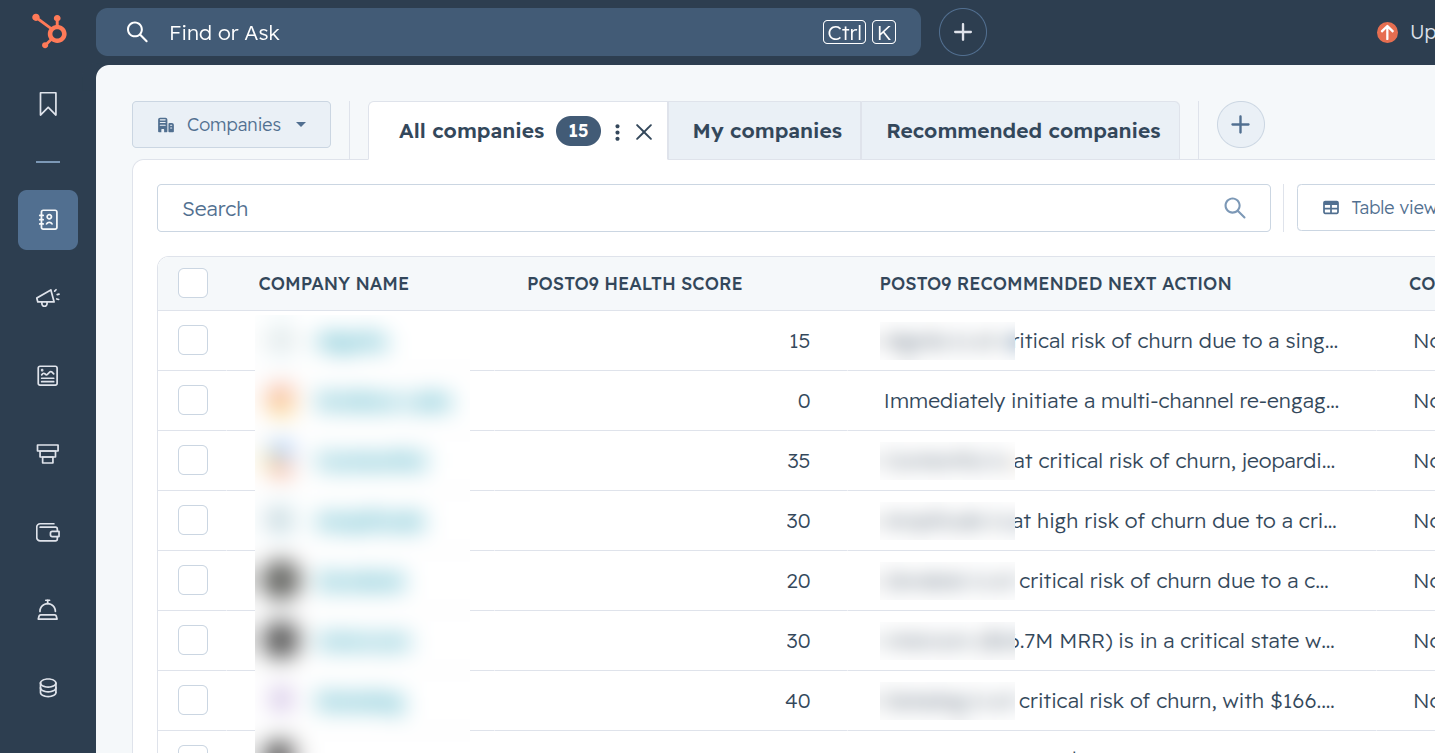Check the row with health score 0

[x=193, y=400]
